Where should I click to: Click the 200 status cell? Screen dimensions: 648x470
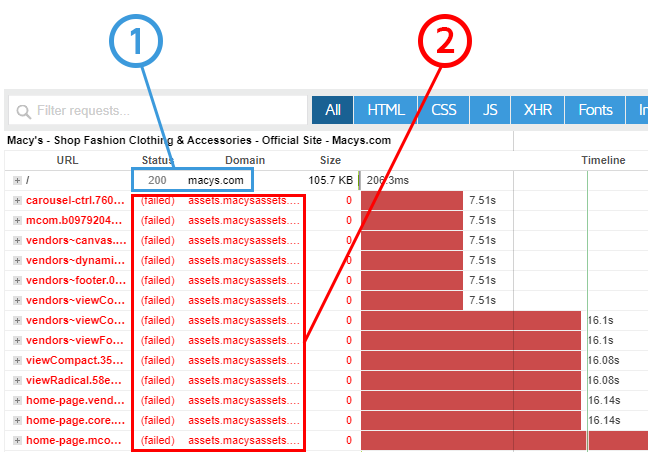157,180
